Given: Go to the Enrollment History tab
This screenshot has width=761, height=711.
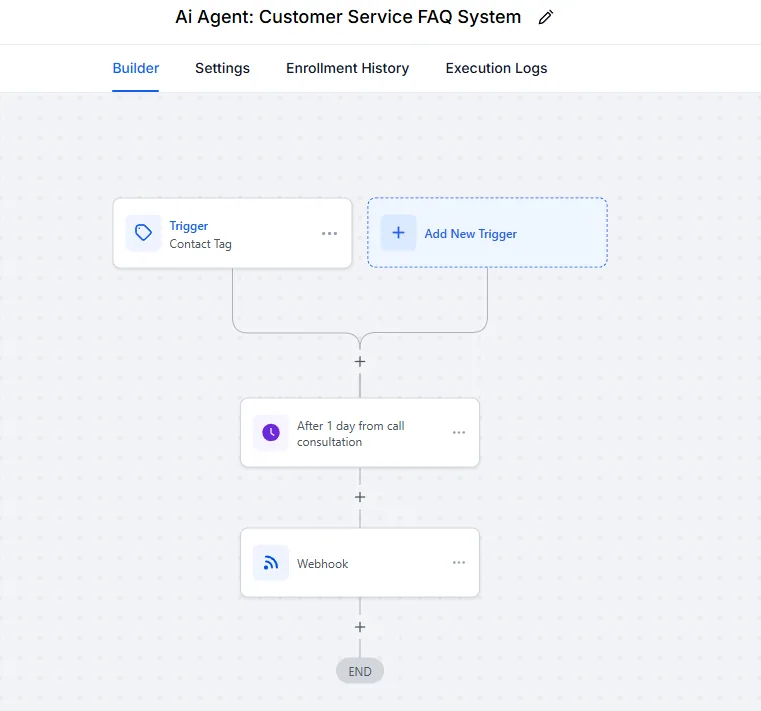Looking at the screenshot, I should (347, 68).
